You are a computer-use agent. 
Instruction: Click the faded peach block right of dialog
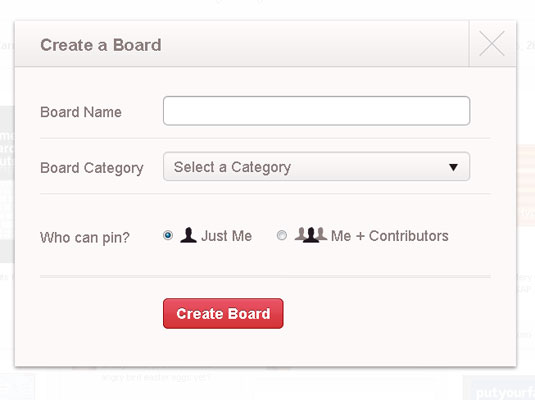tap(526, 184)
